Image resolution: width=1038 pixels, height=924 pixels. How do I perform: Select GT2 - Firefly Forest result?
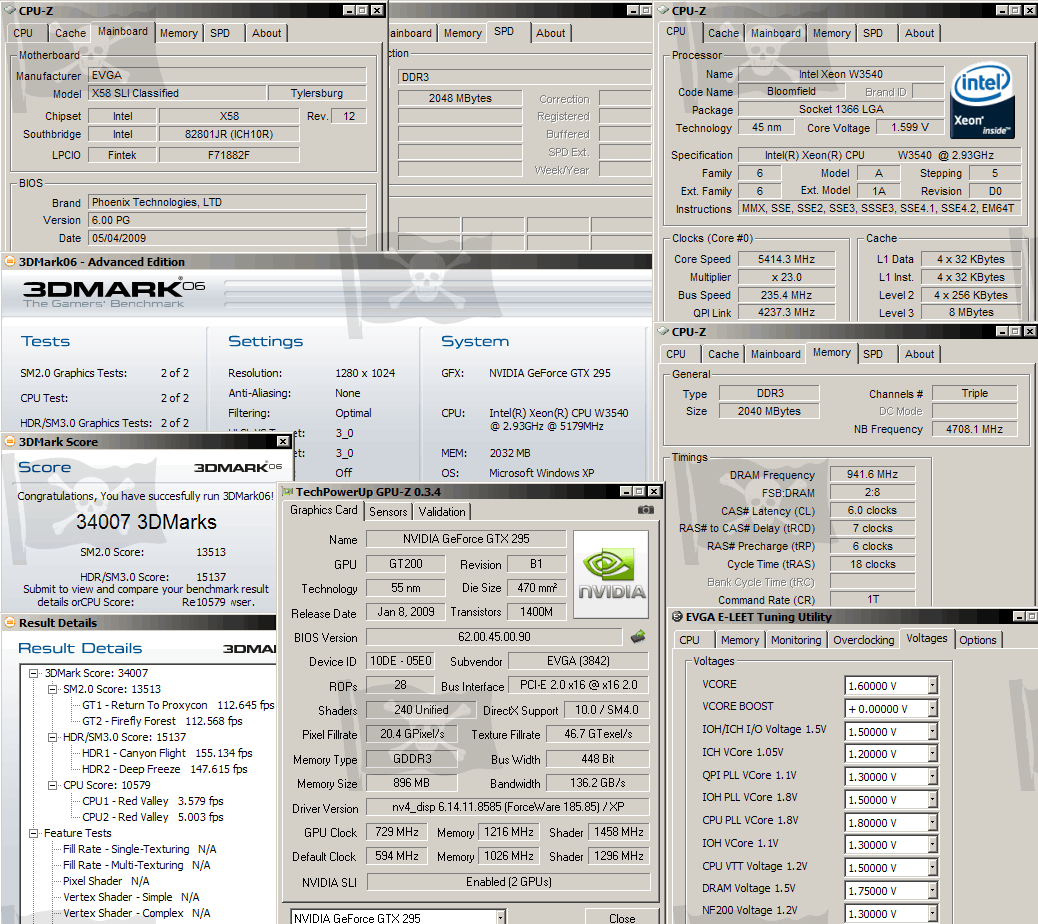[162, 721]
